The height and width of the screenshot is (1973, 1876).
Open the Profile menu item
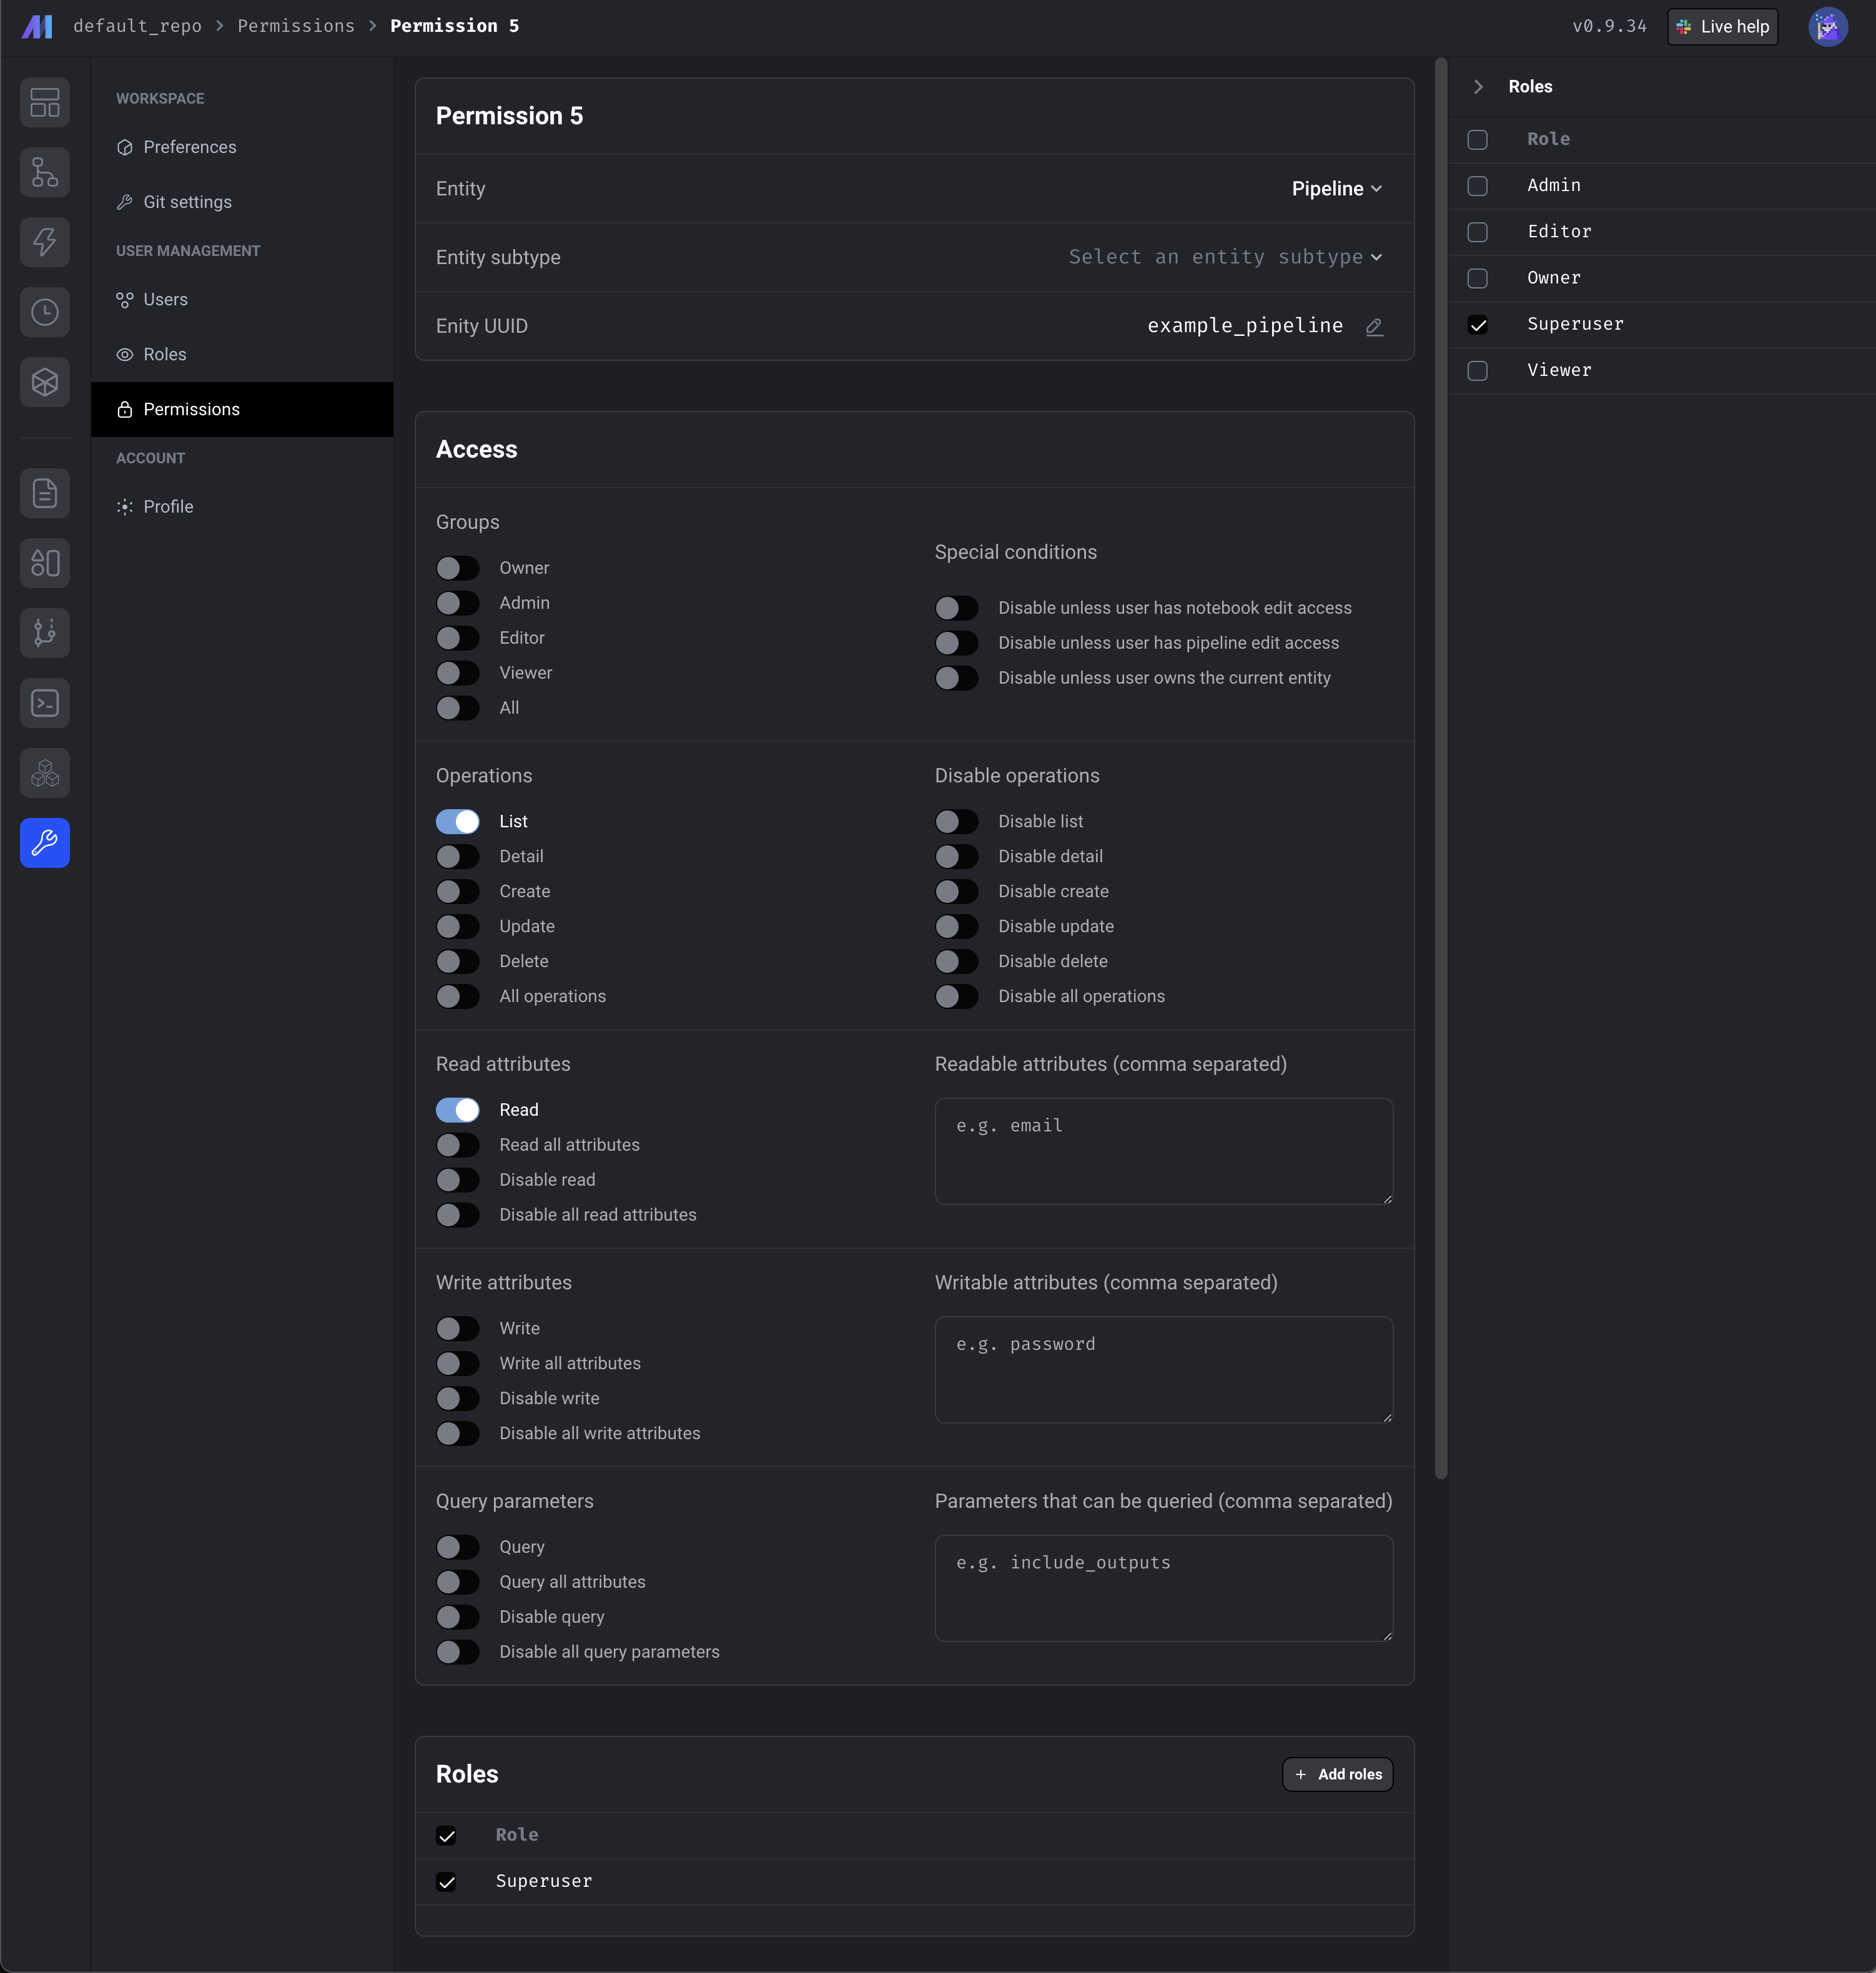[242, 507]
